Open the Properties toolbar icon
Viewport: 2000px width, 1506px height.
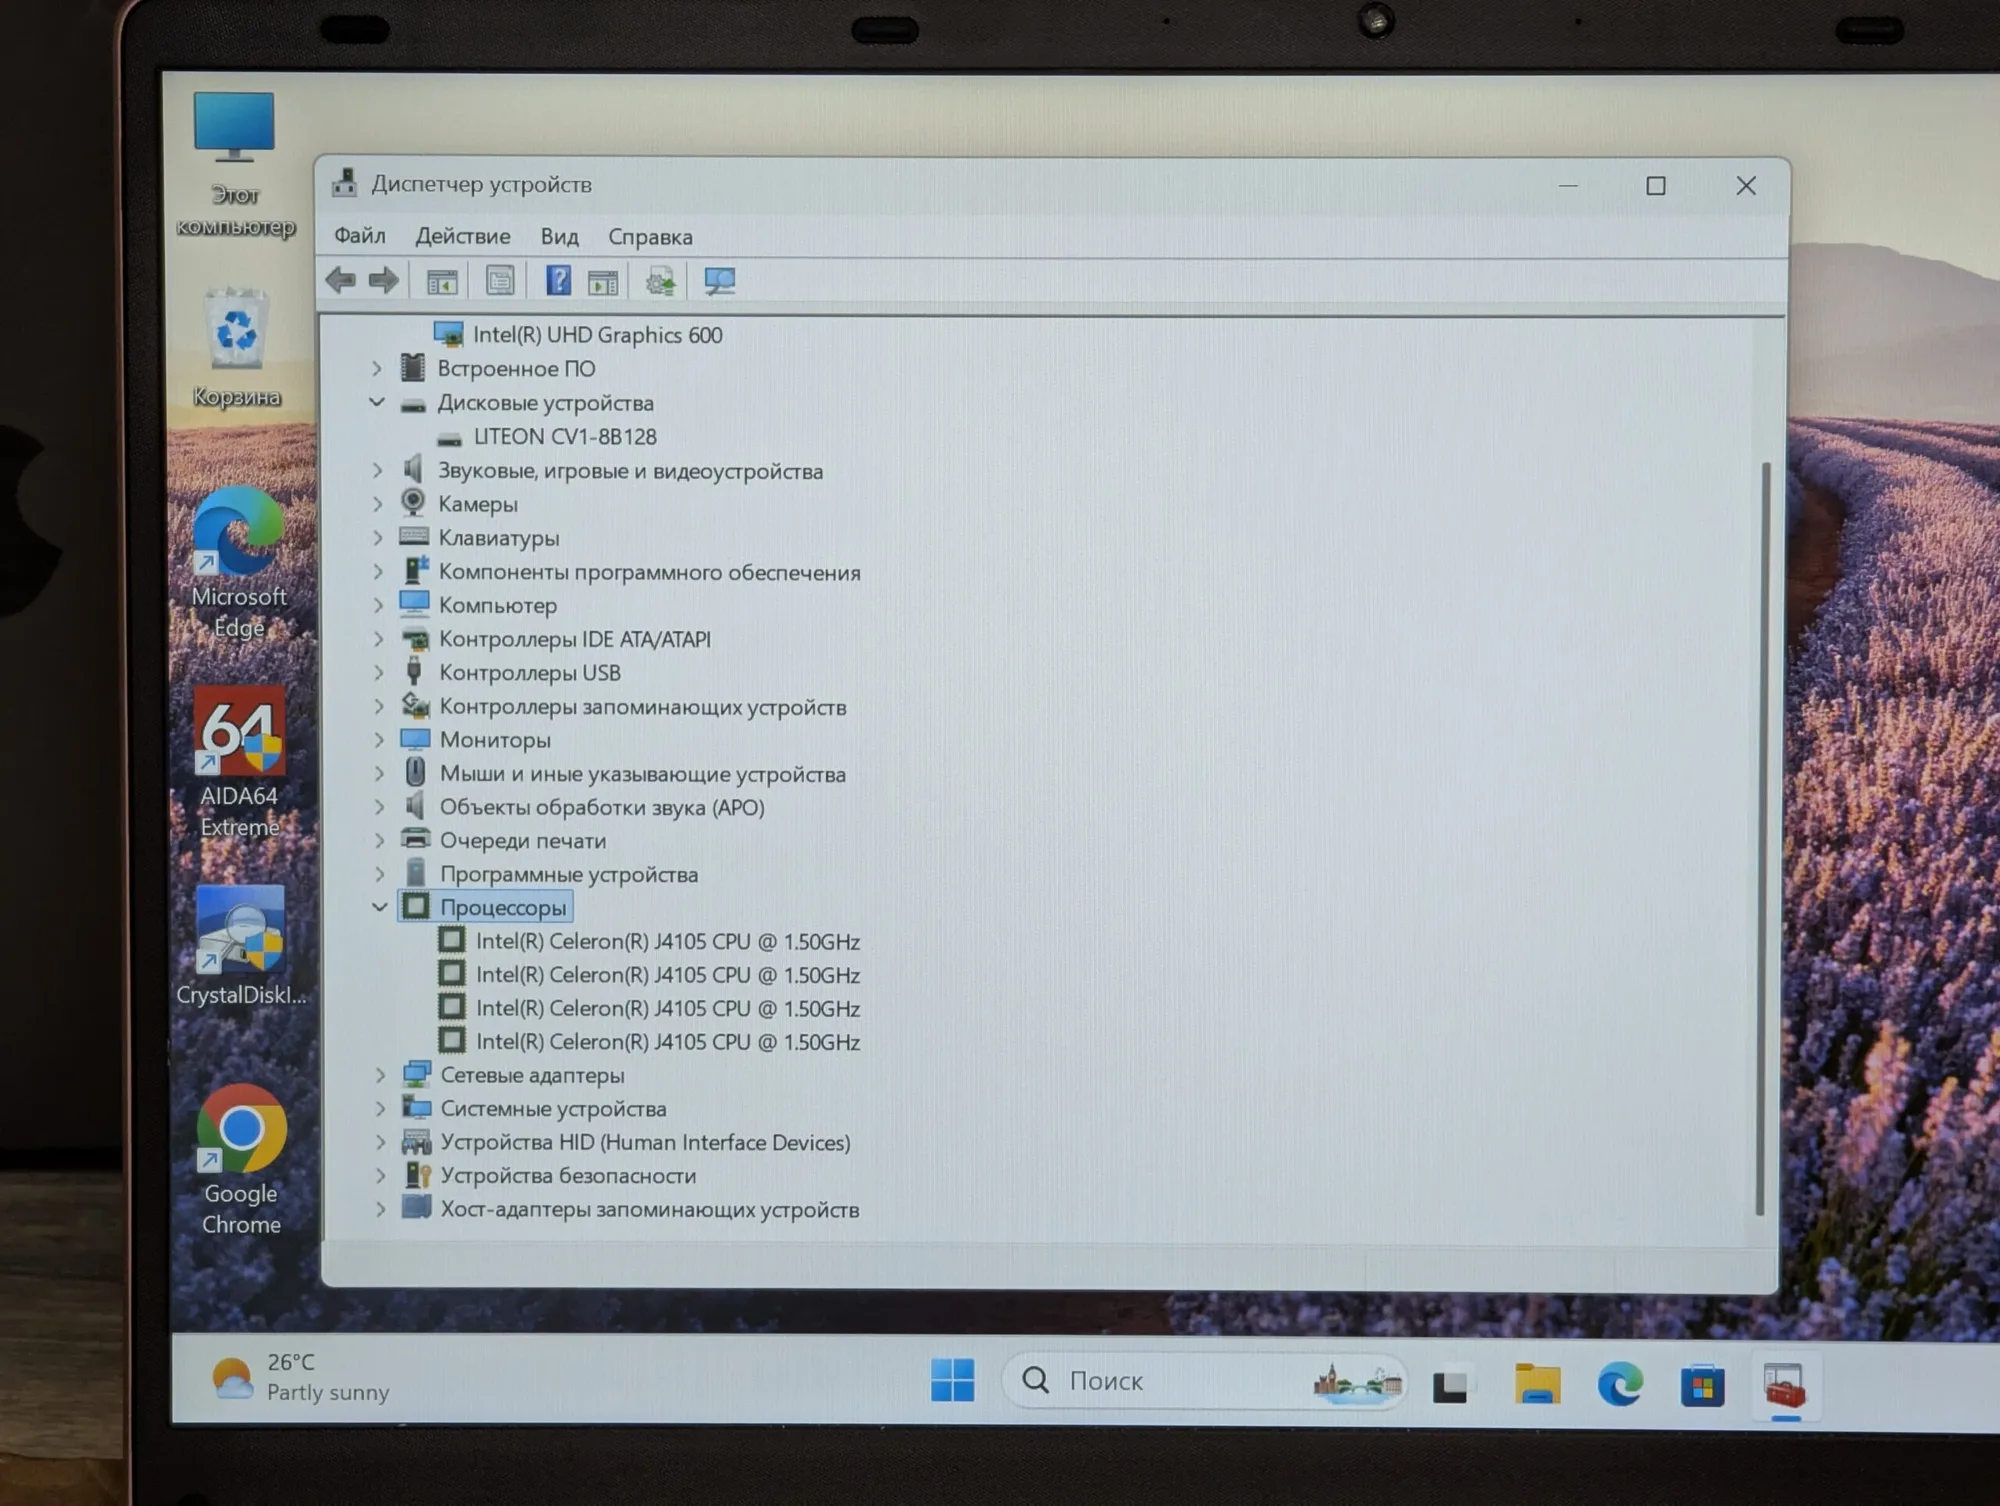pyautogui.click(x=500, y=281)
